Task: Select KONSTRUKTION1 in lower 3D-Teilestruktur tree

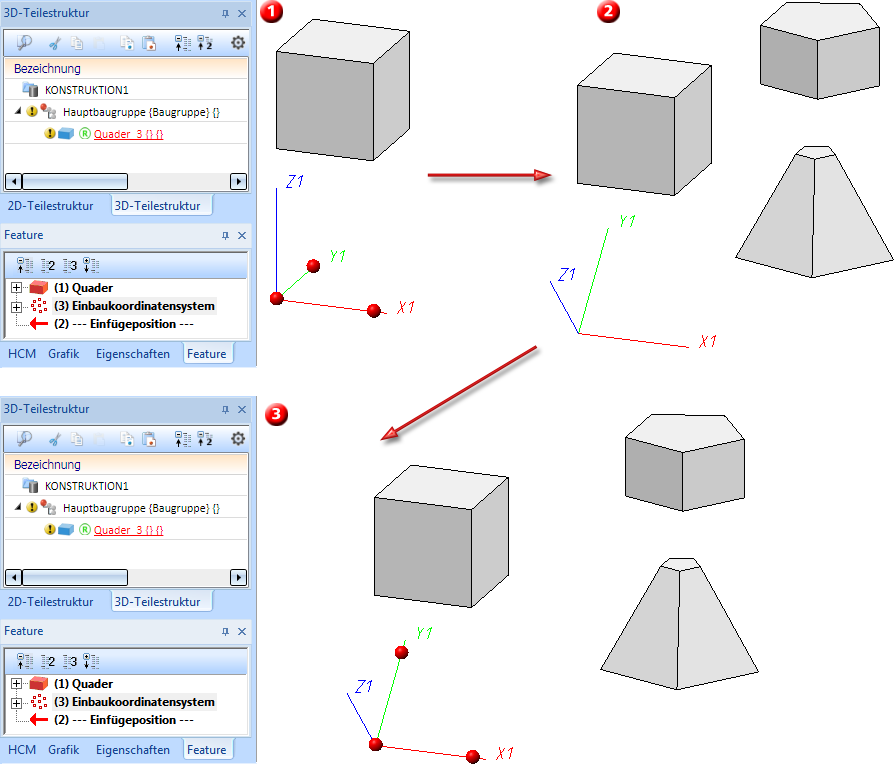Action: pyautogui.click(x=87, y=486)
